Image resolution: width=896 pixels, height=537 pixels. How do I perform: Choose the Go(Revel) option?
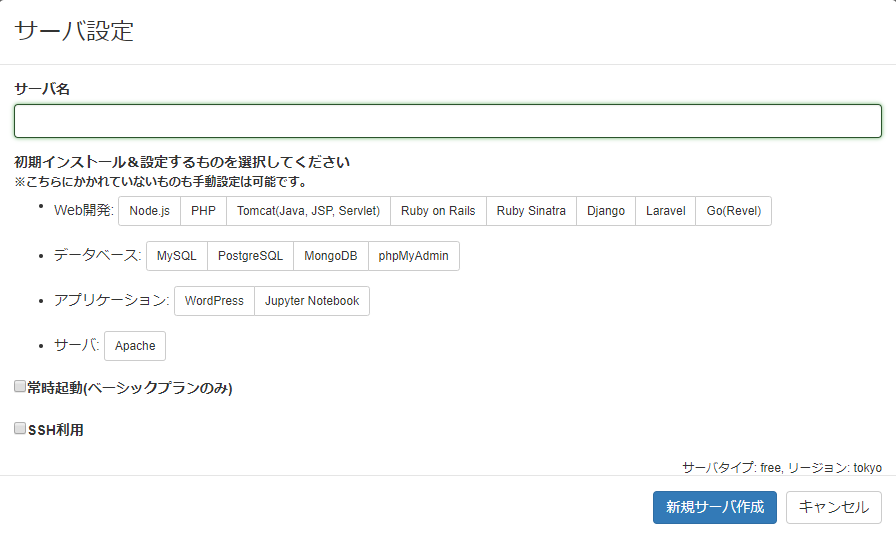point(734,211)
